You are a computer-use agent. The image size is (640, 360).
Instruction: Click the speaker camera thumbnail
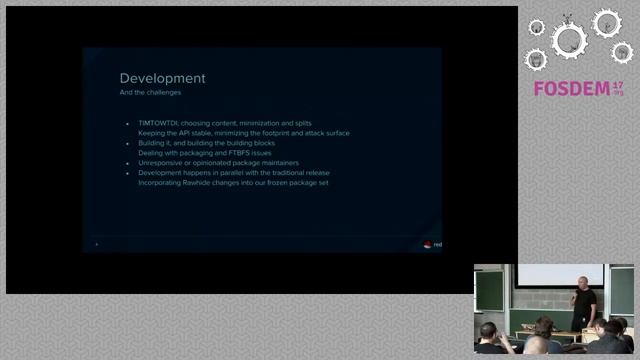point(554,309)
